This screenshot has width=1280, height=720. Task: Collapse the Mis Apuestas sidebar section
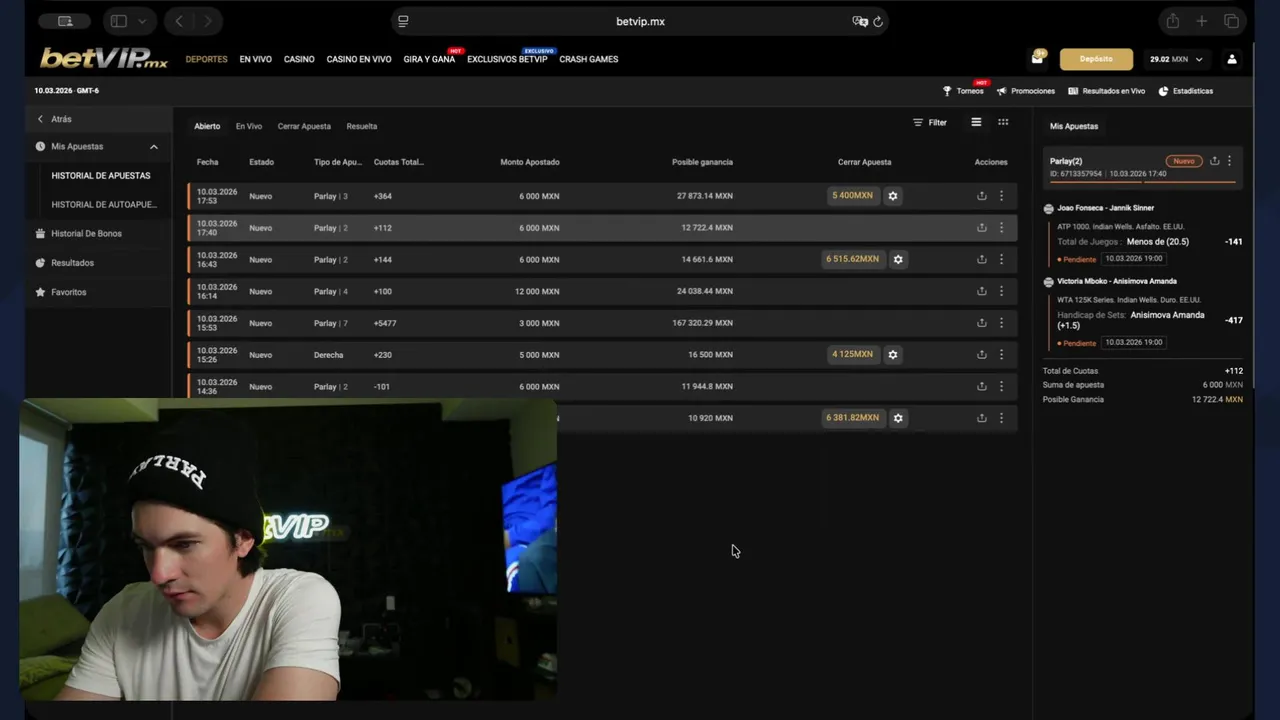coord(154,147)
